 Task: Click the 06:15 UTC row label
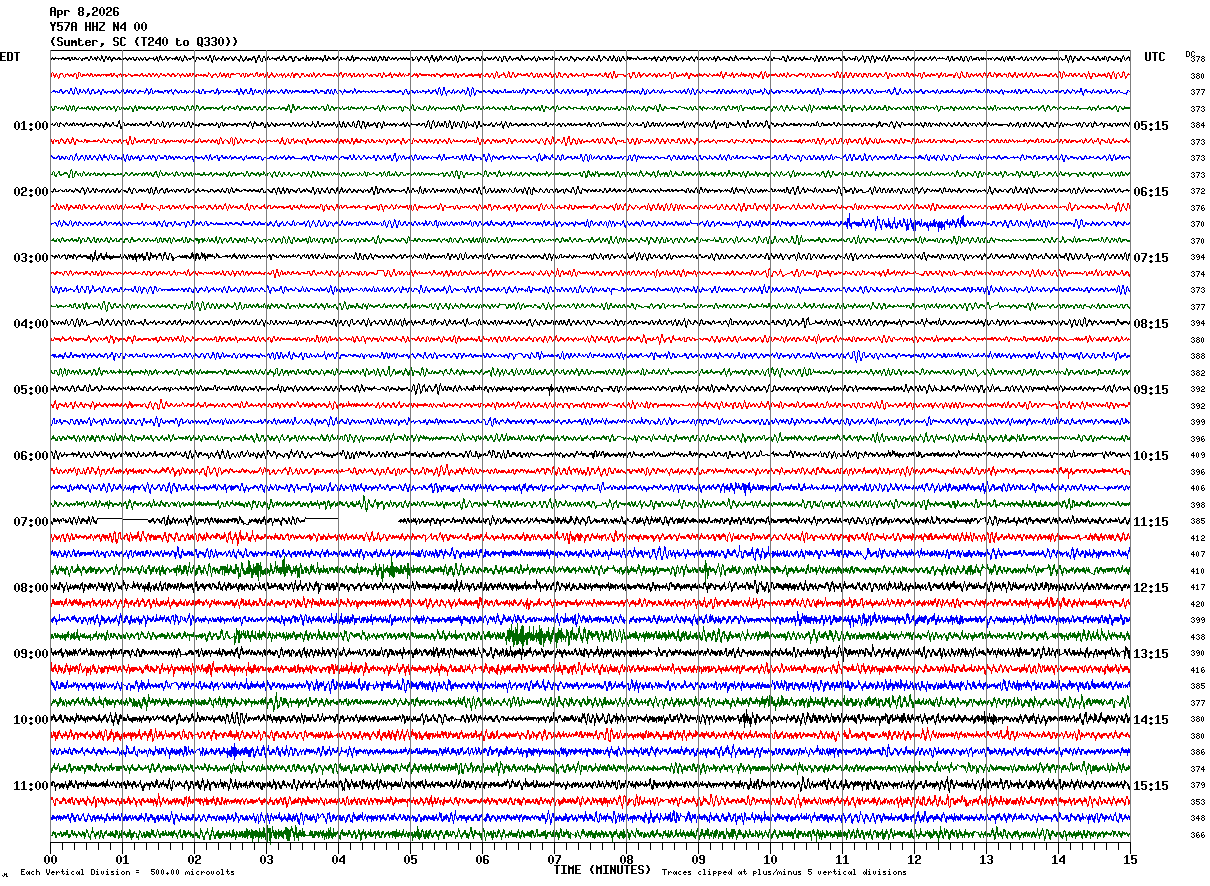click(x=1151, y=192)
